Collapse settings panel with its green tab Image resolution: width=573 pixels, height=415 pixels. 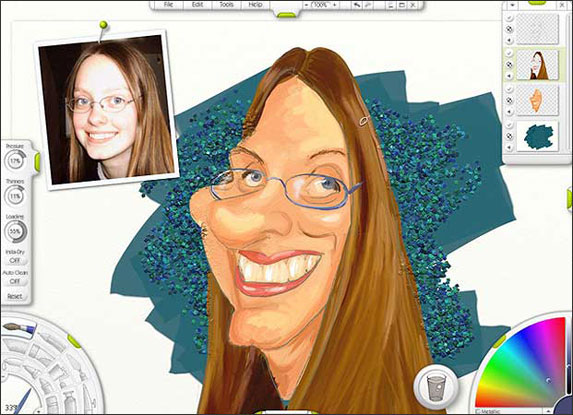(37, 162)
